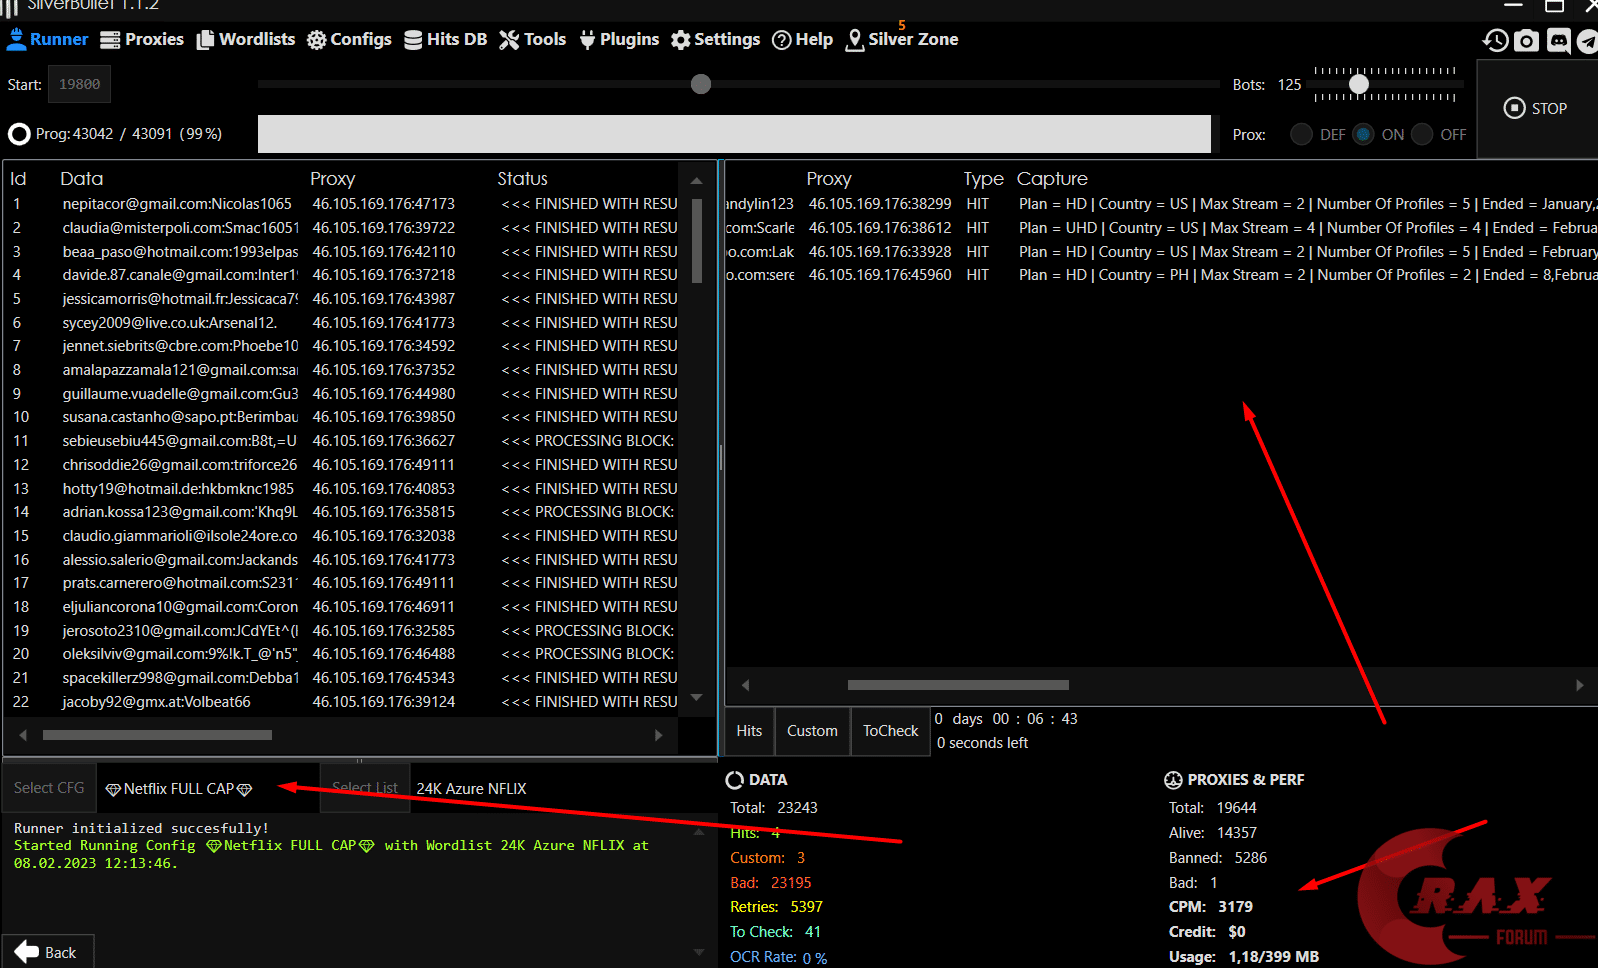Select the ON proxy radio option
This screenshot has width=1598, height=968.
(1363, 134)
